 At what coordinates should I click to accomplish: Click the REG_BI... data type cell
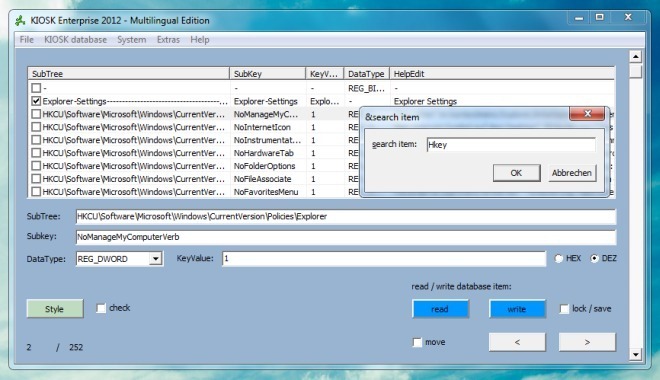pos(366,88)
